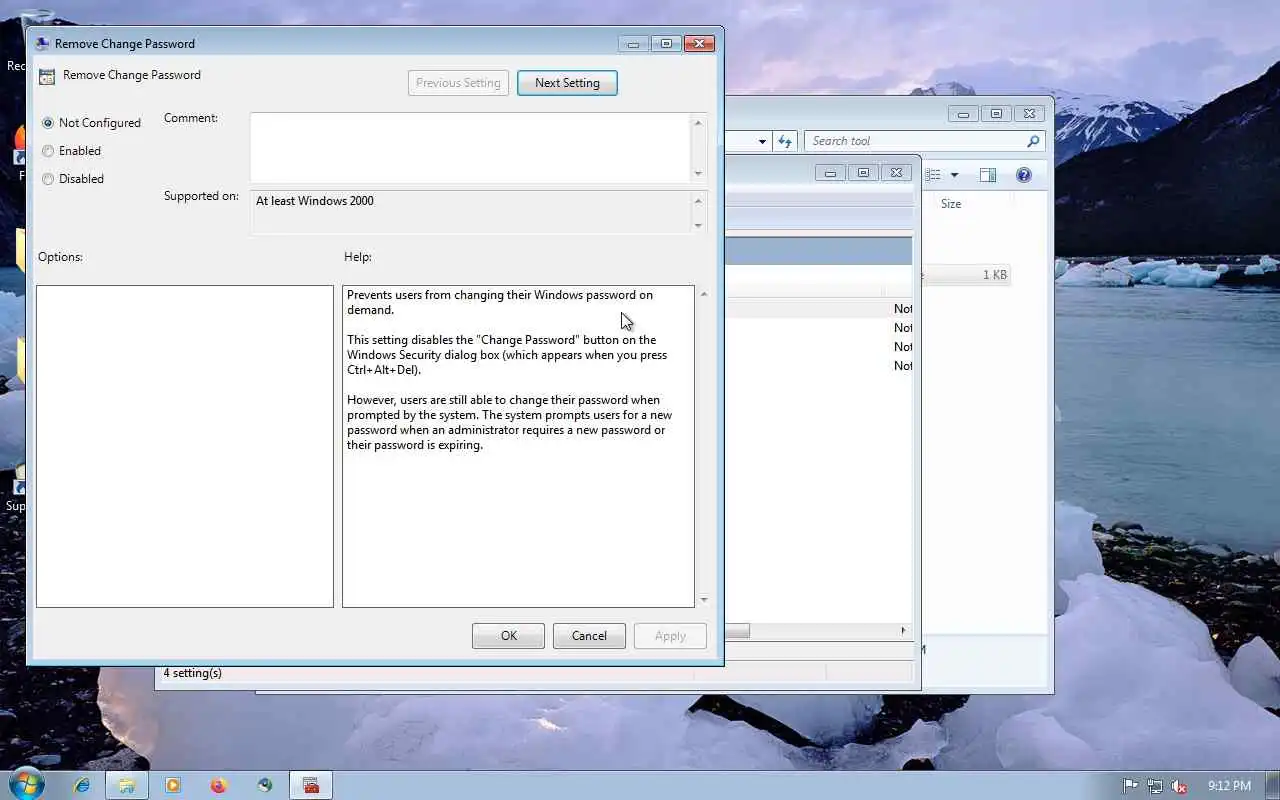This screenshot has height=800, width=1280.
Task: Select the 1 KB file row in Explorer
Action: (966, 275)
